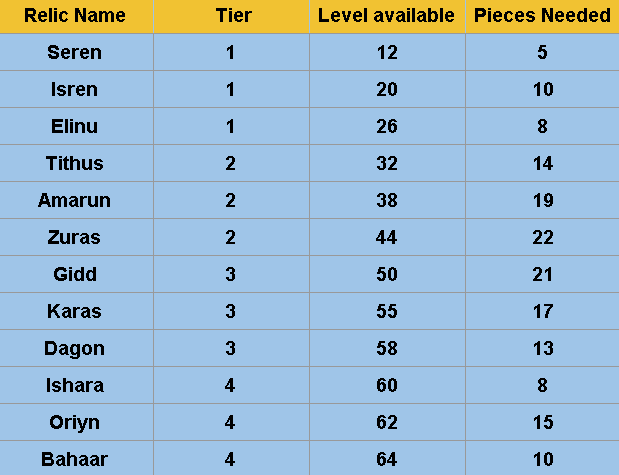Screen dimensions: 619x475
Task: Click the Gidd relic name cell
Action: pos(75,274)
